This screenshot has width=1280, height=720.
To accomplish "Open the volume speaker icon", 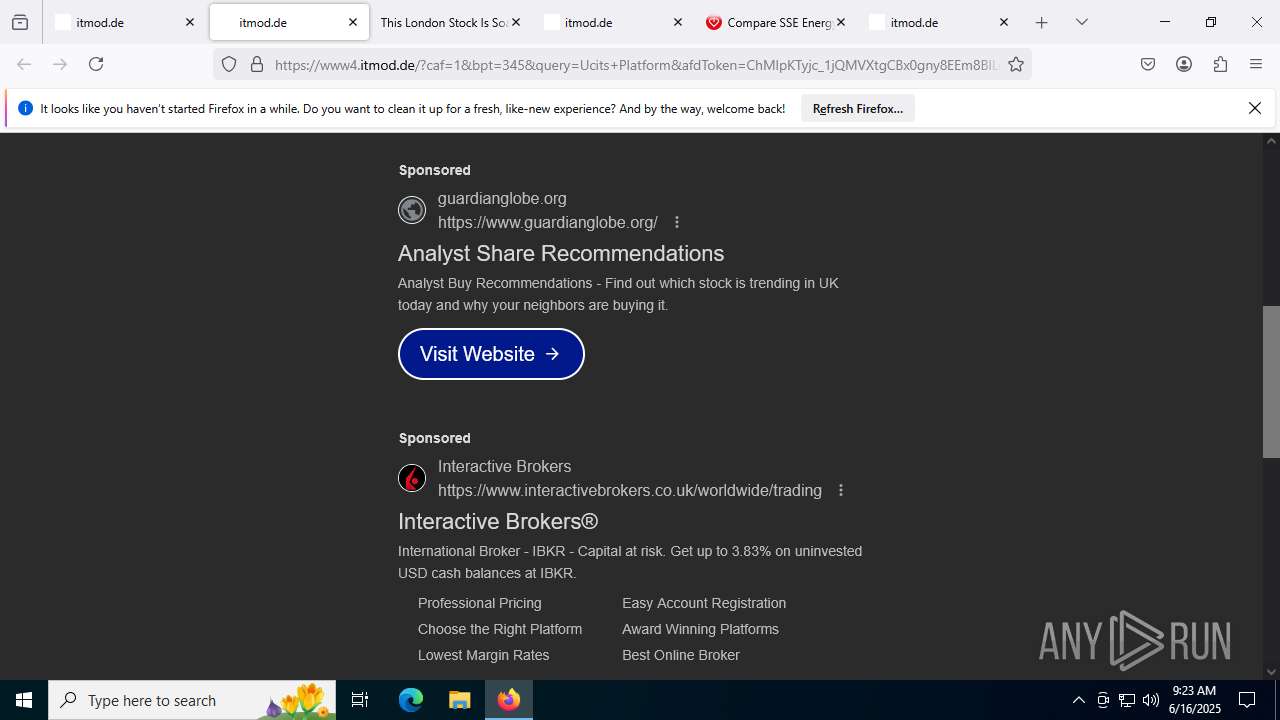I will (1151, 700).
